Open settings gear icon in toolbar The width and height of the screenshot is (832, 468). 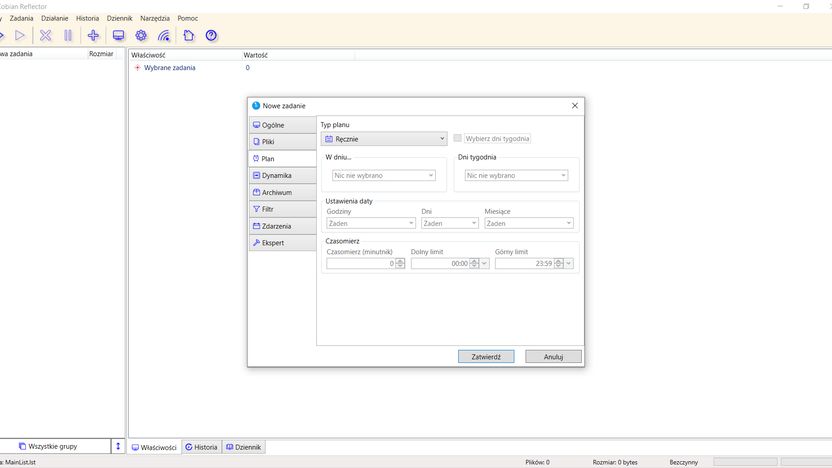[141, 36]
